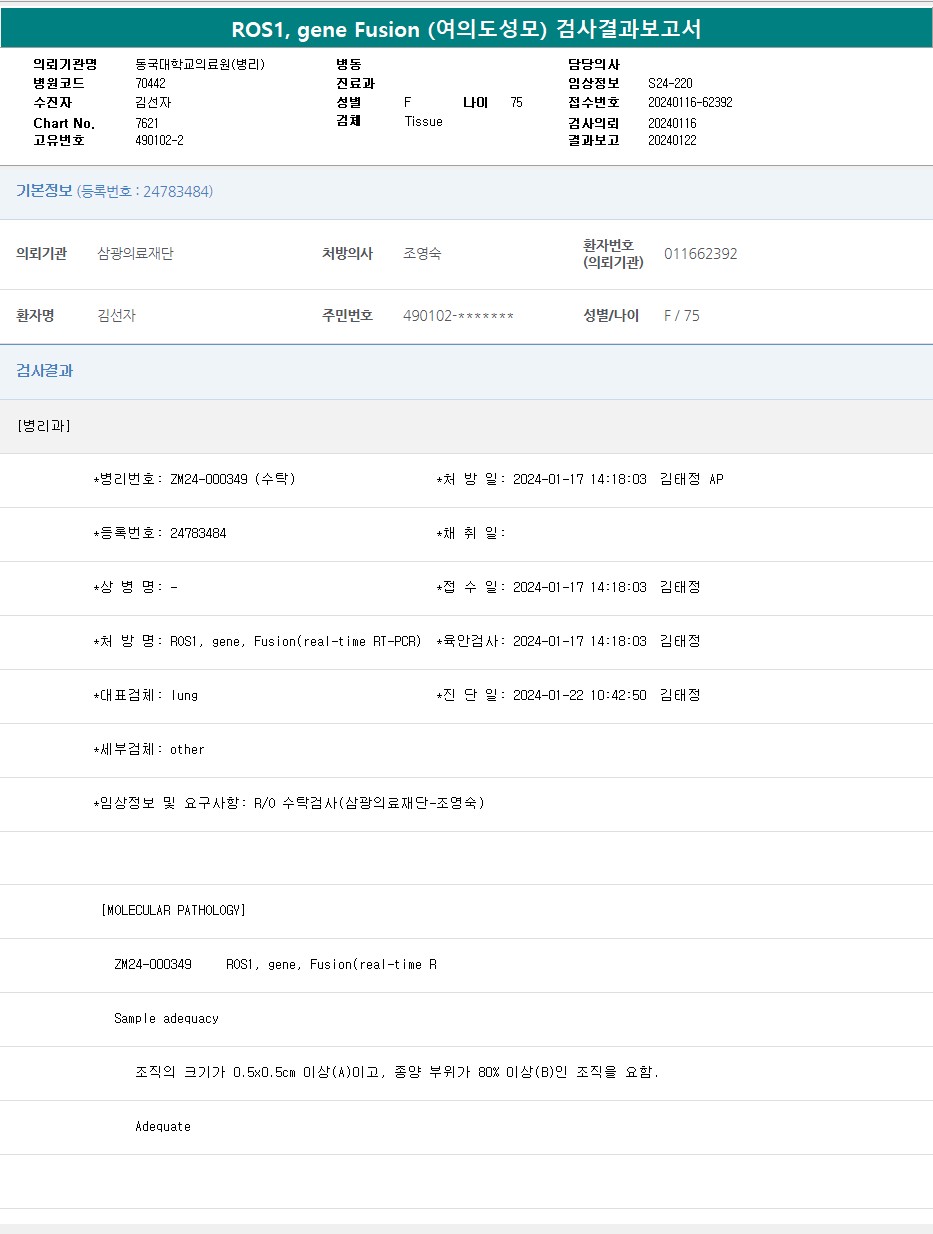Select the 임상정보 value S24-220
This screenshot has height=1234, width=933.
670,84
